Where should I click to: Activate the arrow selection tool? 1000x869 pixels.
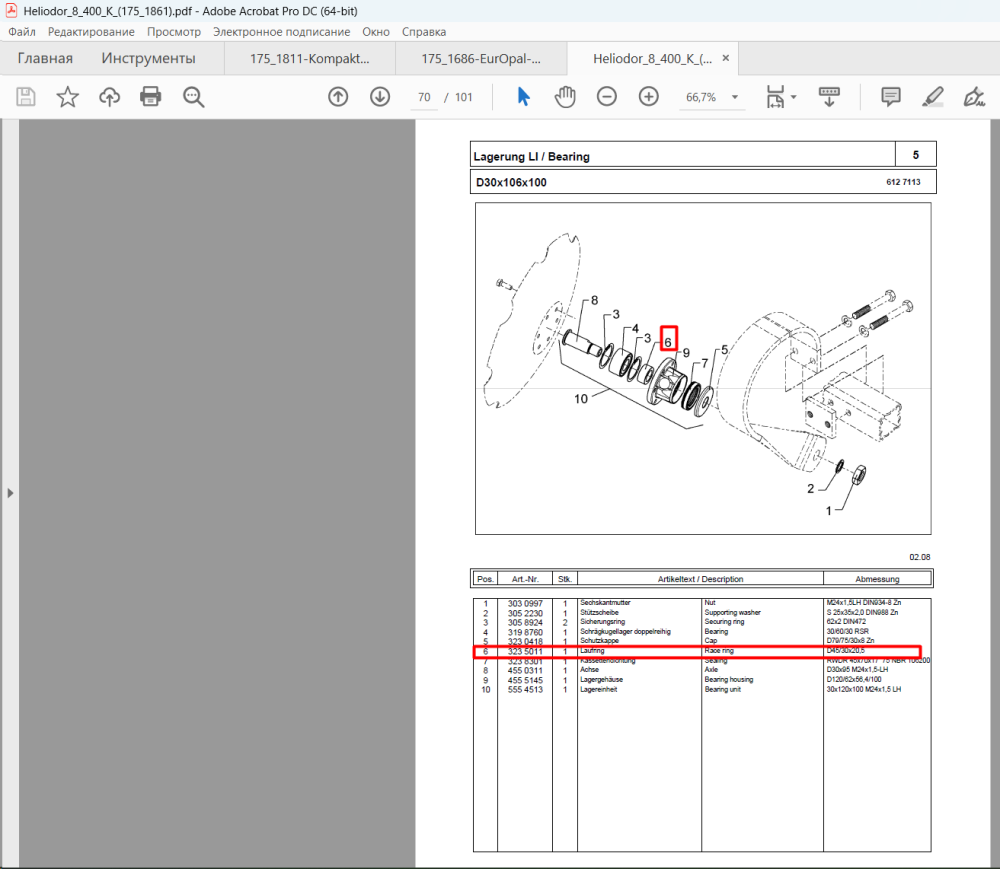point(524,97)
